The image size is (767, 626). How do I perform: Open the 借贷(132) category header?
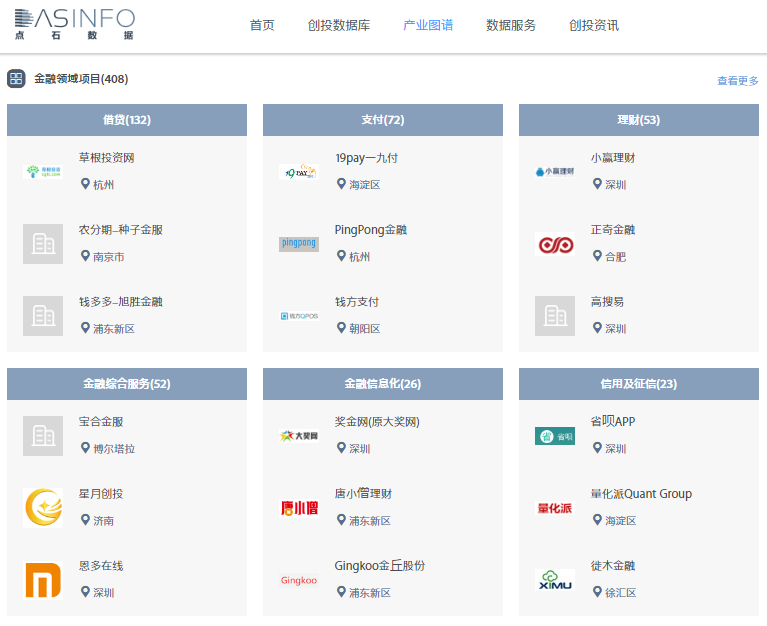127,120
